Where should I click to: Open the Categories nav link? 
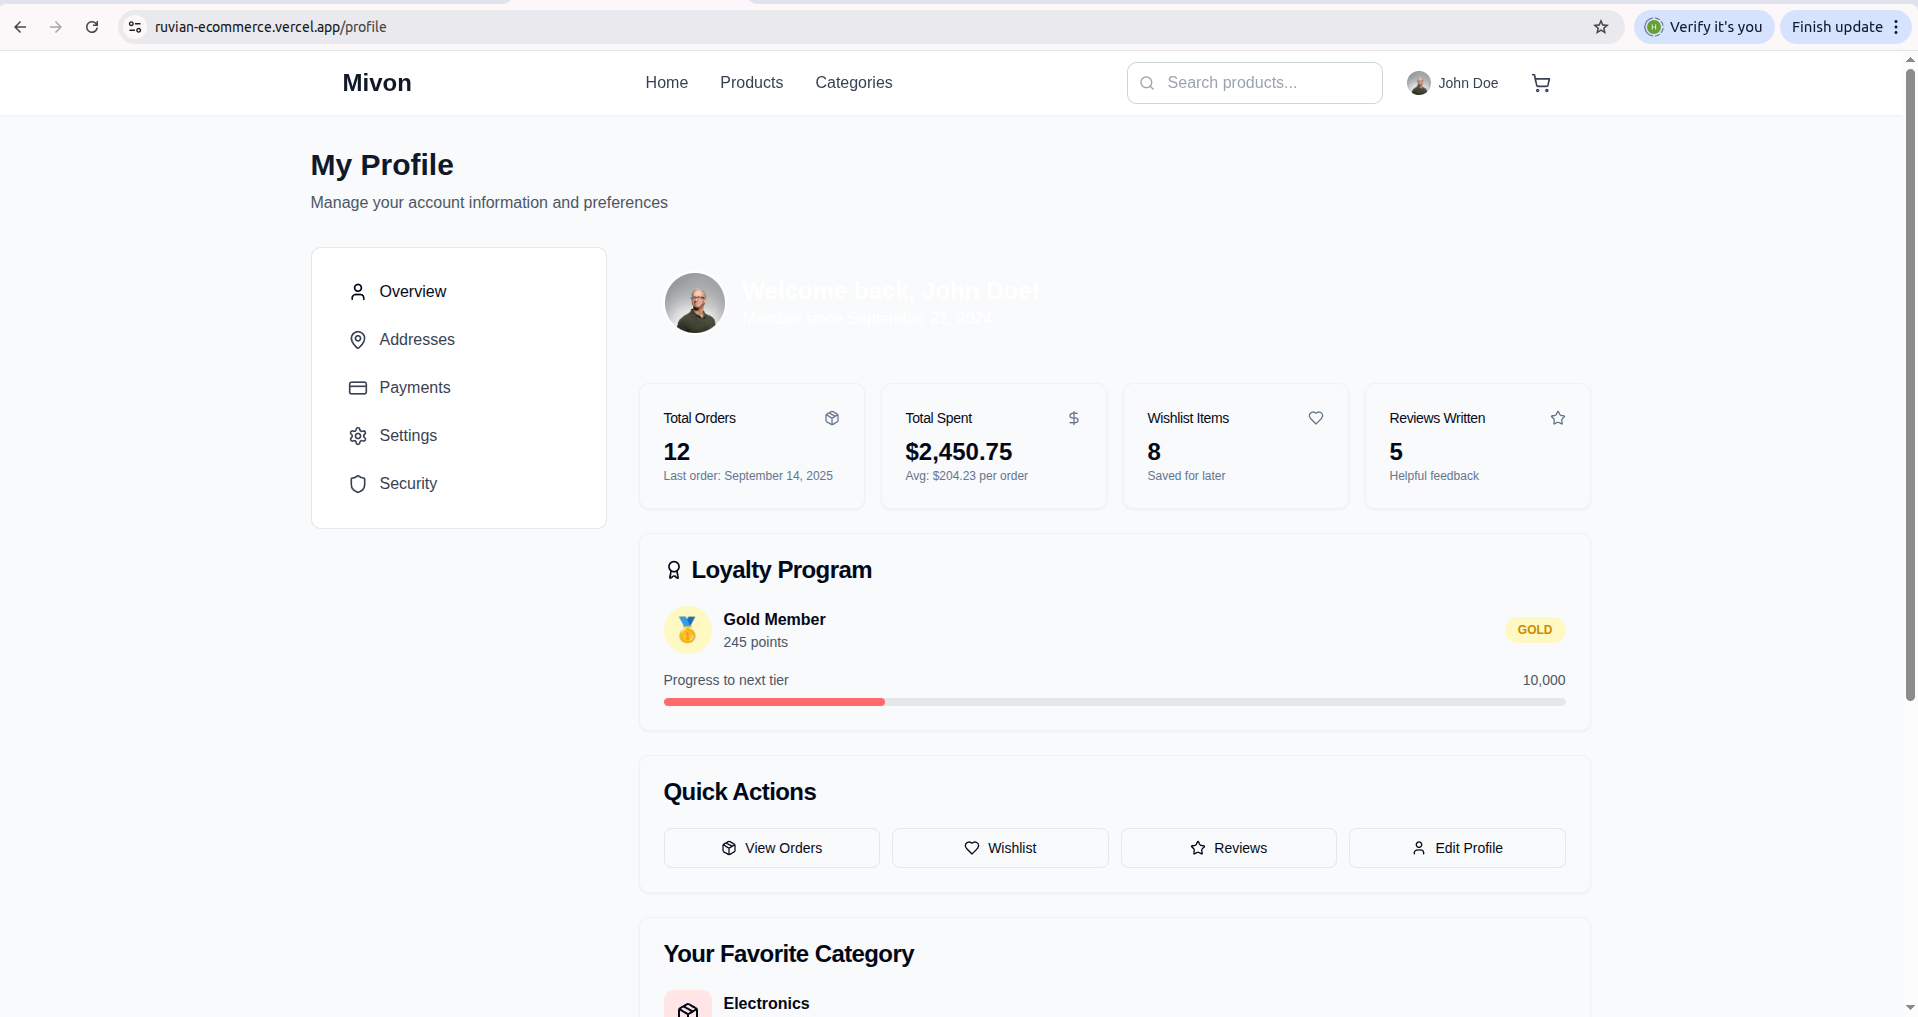point(854,83)
